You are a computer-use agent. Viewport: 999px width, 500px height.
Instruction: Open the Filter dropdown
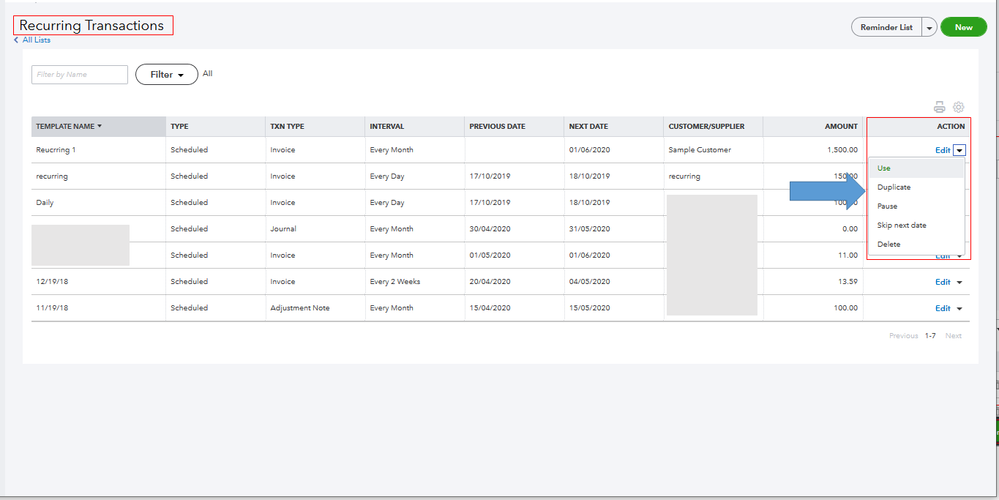click(x=166, y=75)
